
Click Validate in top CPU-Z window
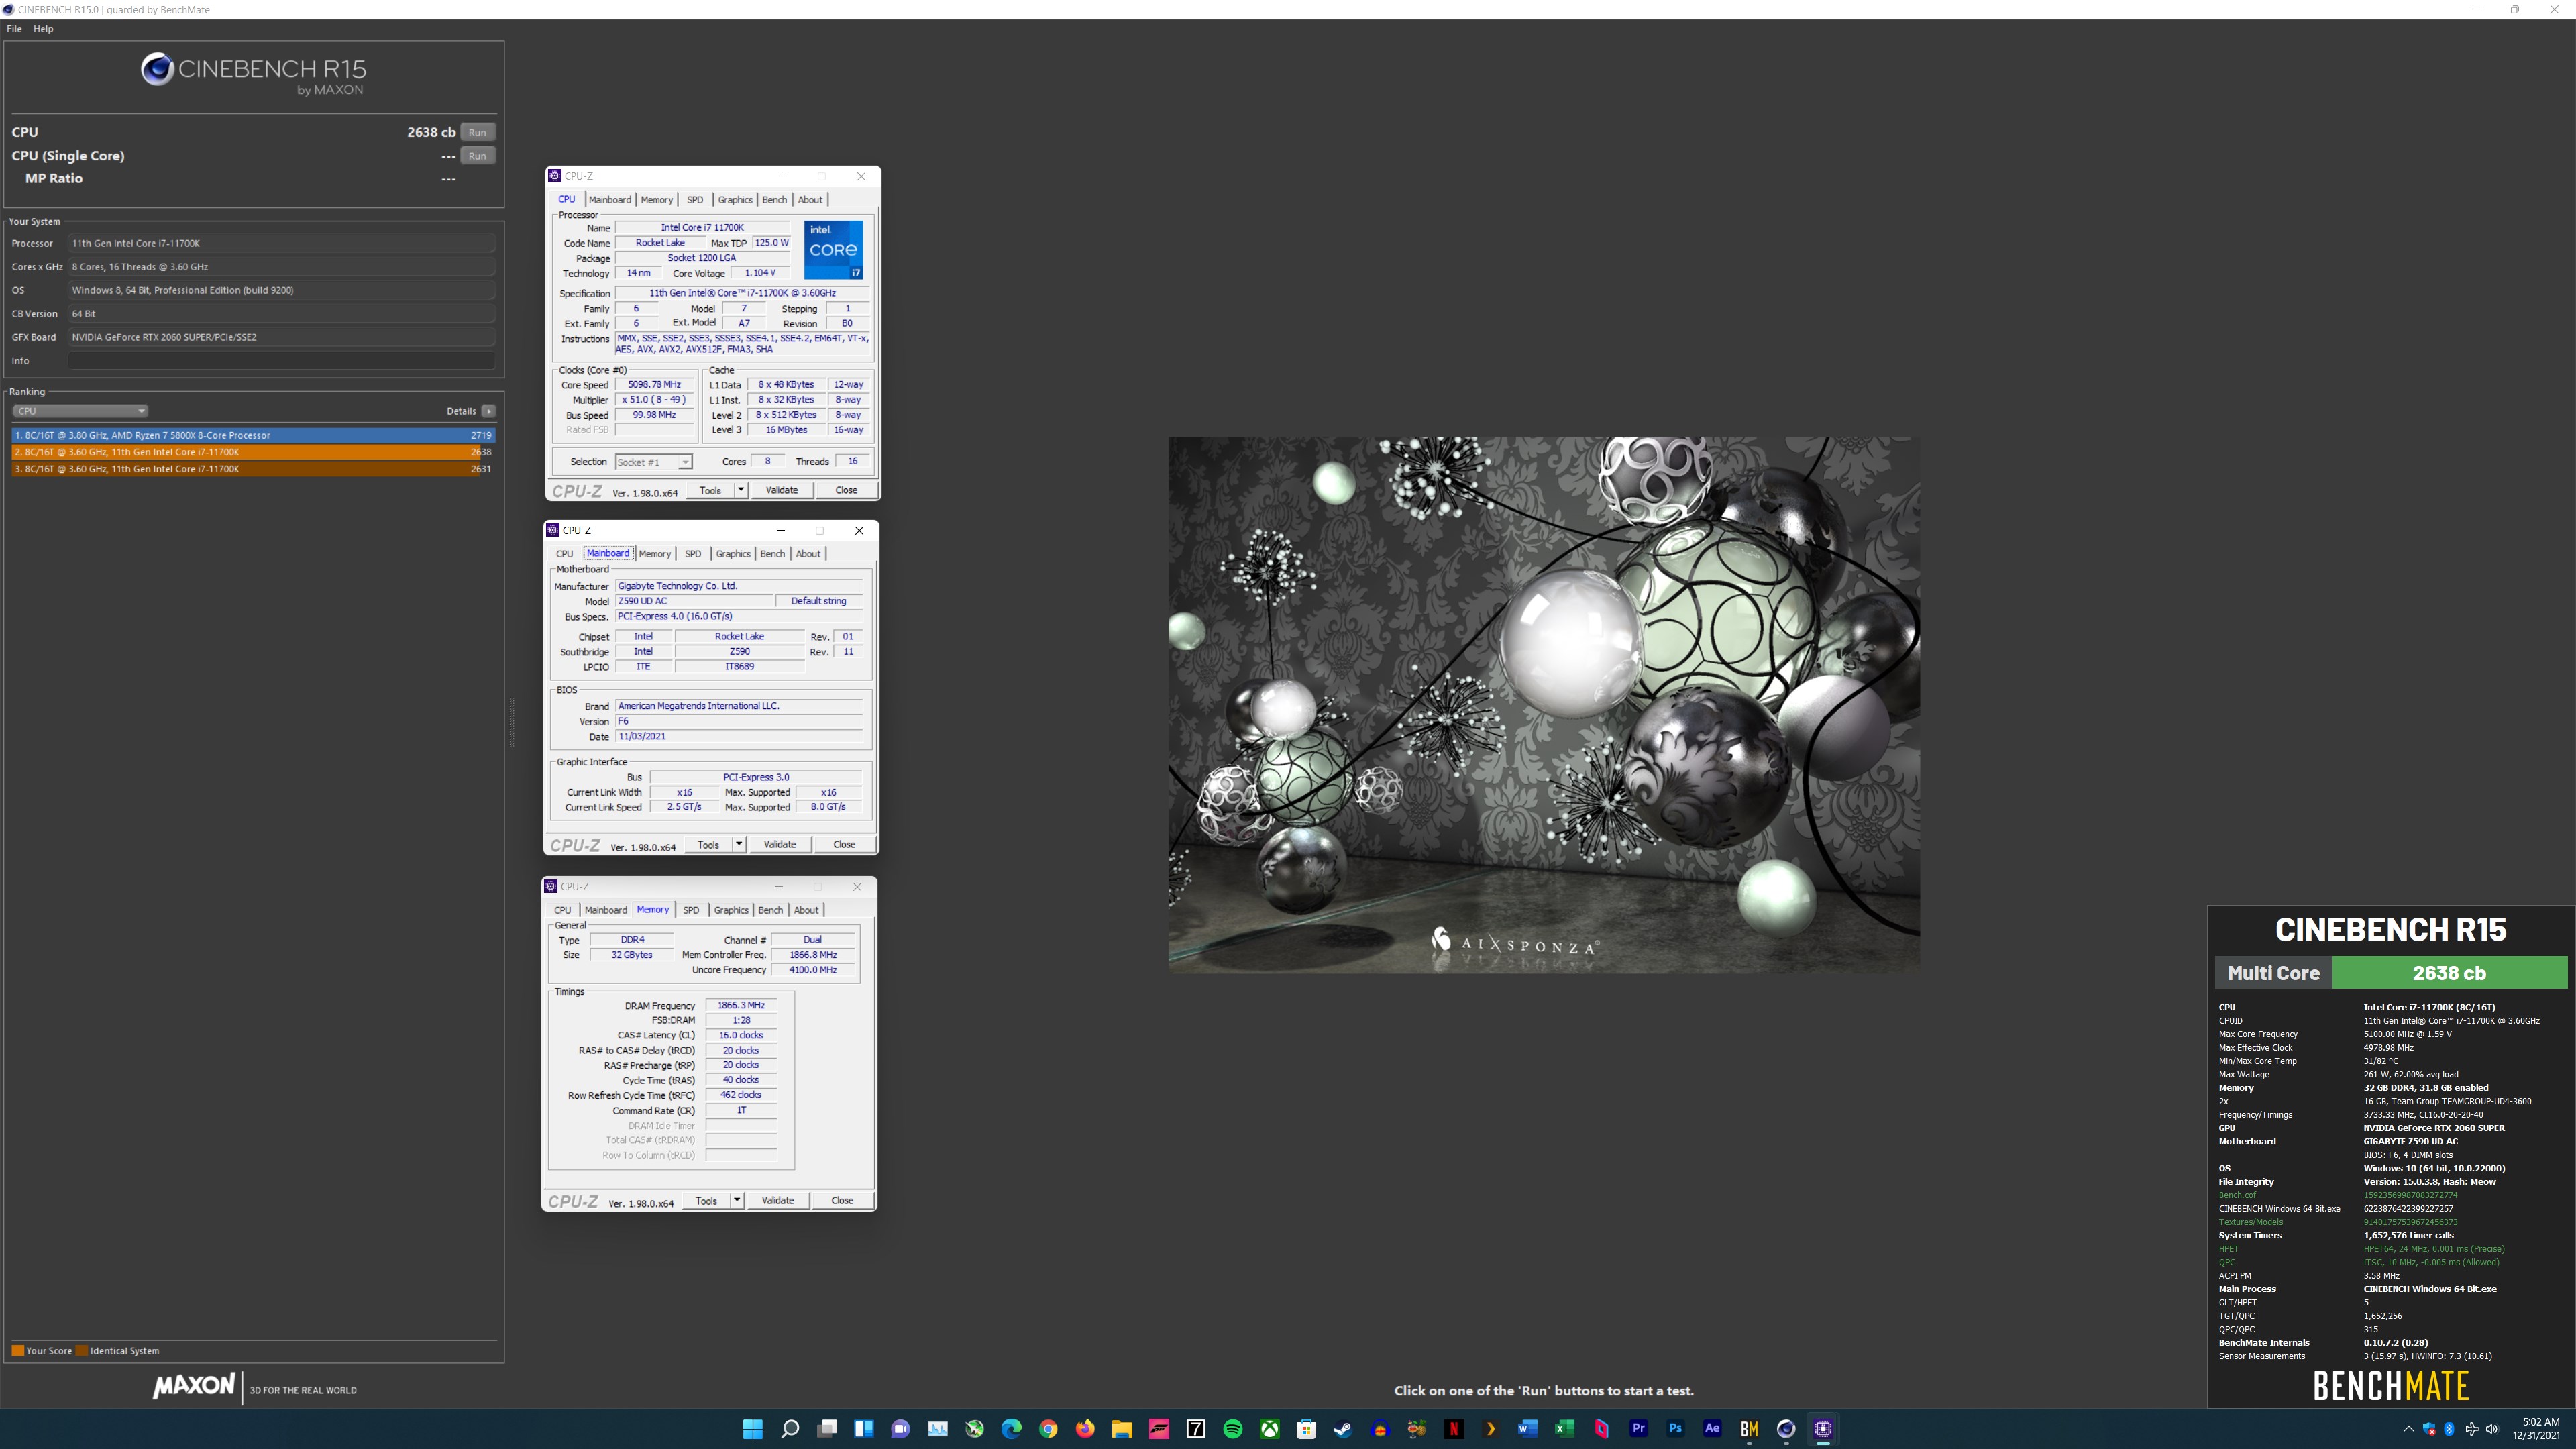(781, 490)
